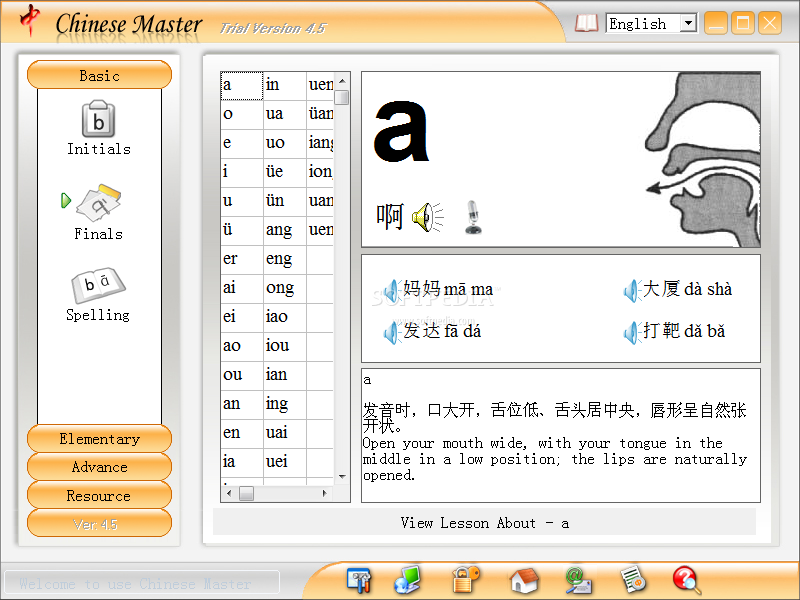Play audio for 发达 fā dá
800x600 pixels.
[x=391, y=332]
